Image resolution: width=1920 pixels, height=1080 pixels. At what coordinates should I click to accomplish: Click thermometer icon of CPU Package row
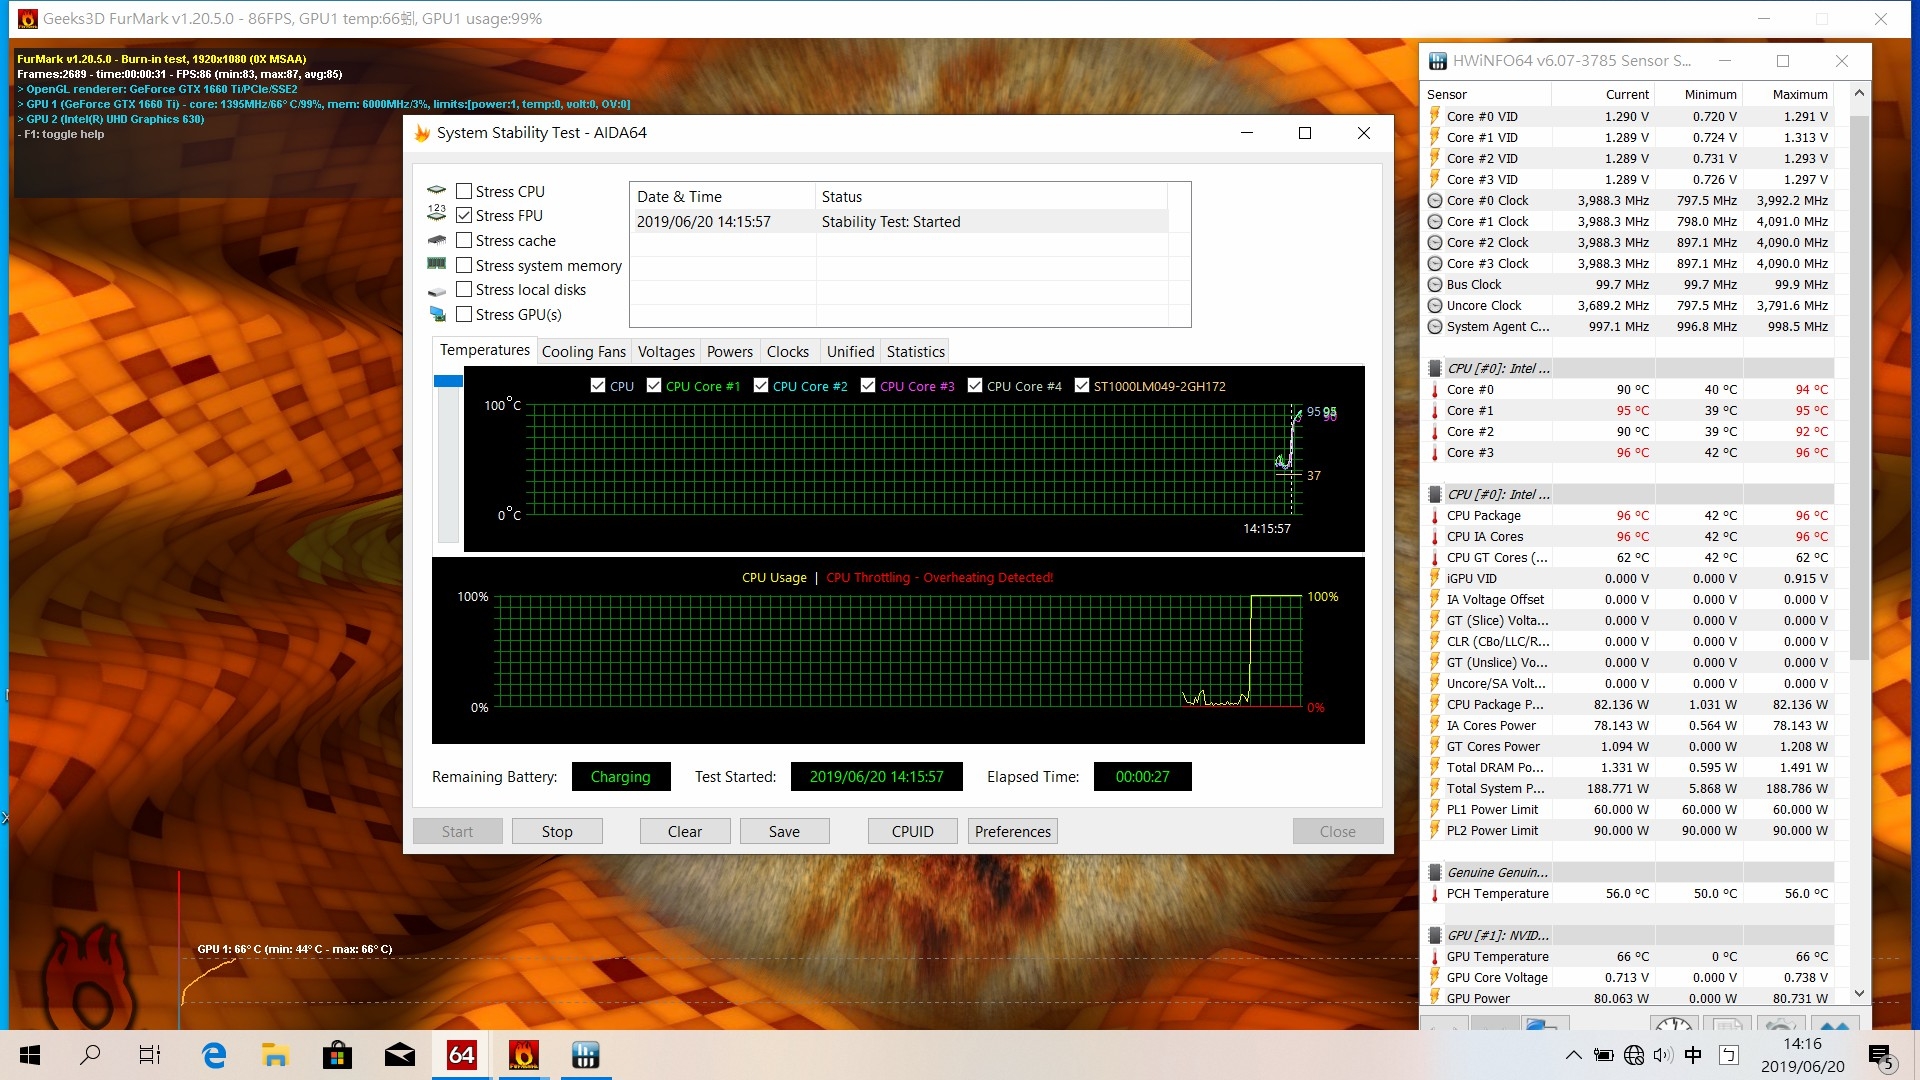(x=1435, y=516)
